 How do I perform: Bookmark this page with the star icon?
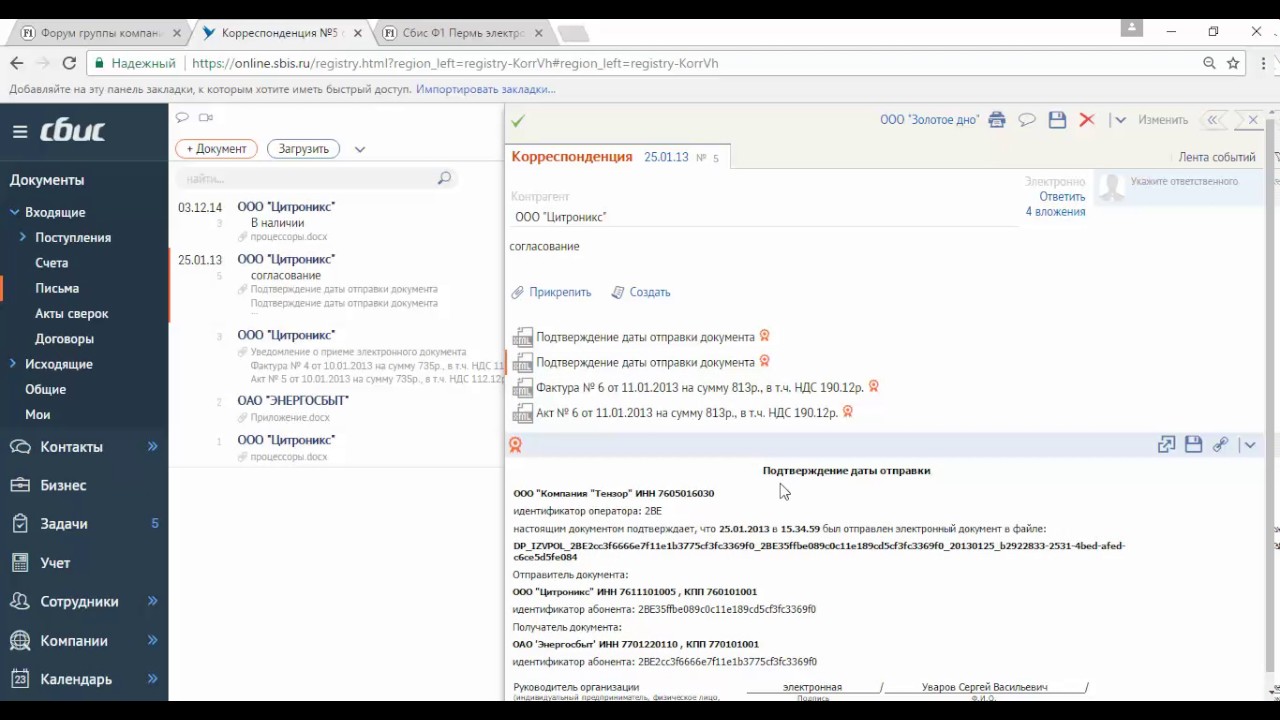coord(1233,63)
